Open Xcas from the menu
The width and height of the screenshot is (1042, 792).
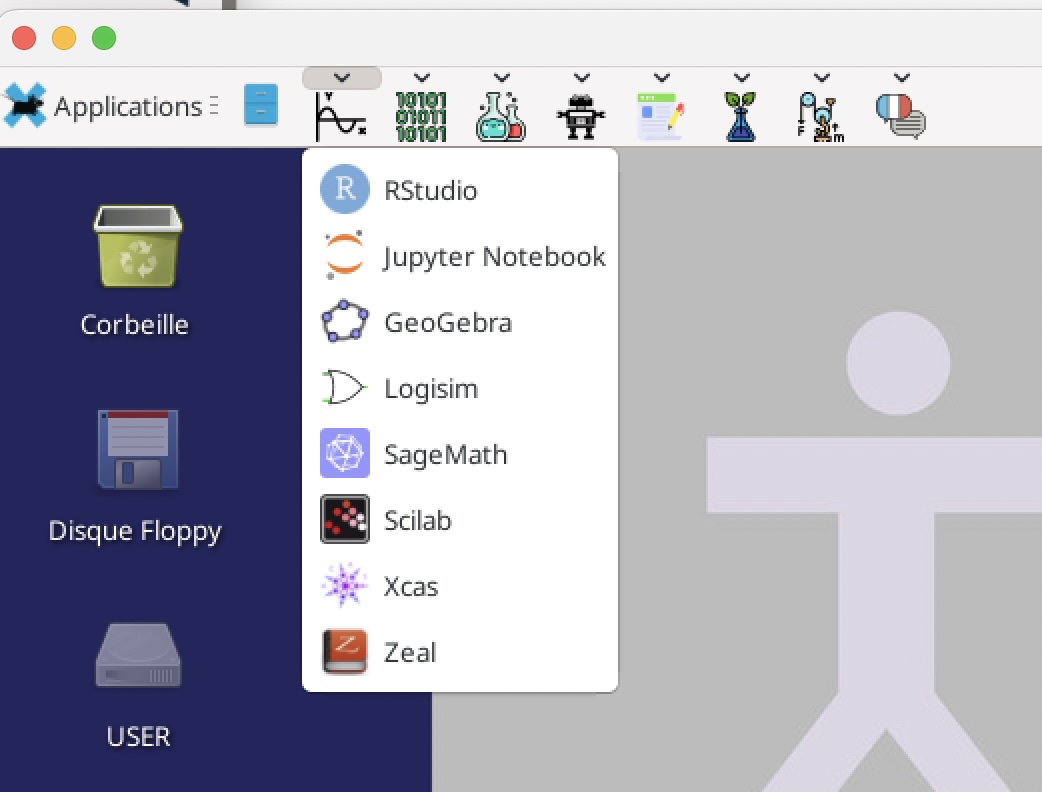pos(460,586)
